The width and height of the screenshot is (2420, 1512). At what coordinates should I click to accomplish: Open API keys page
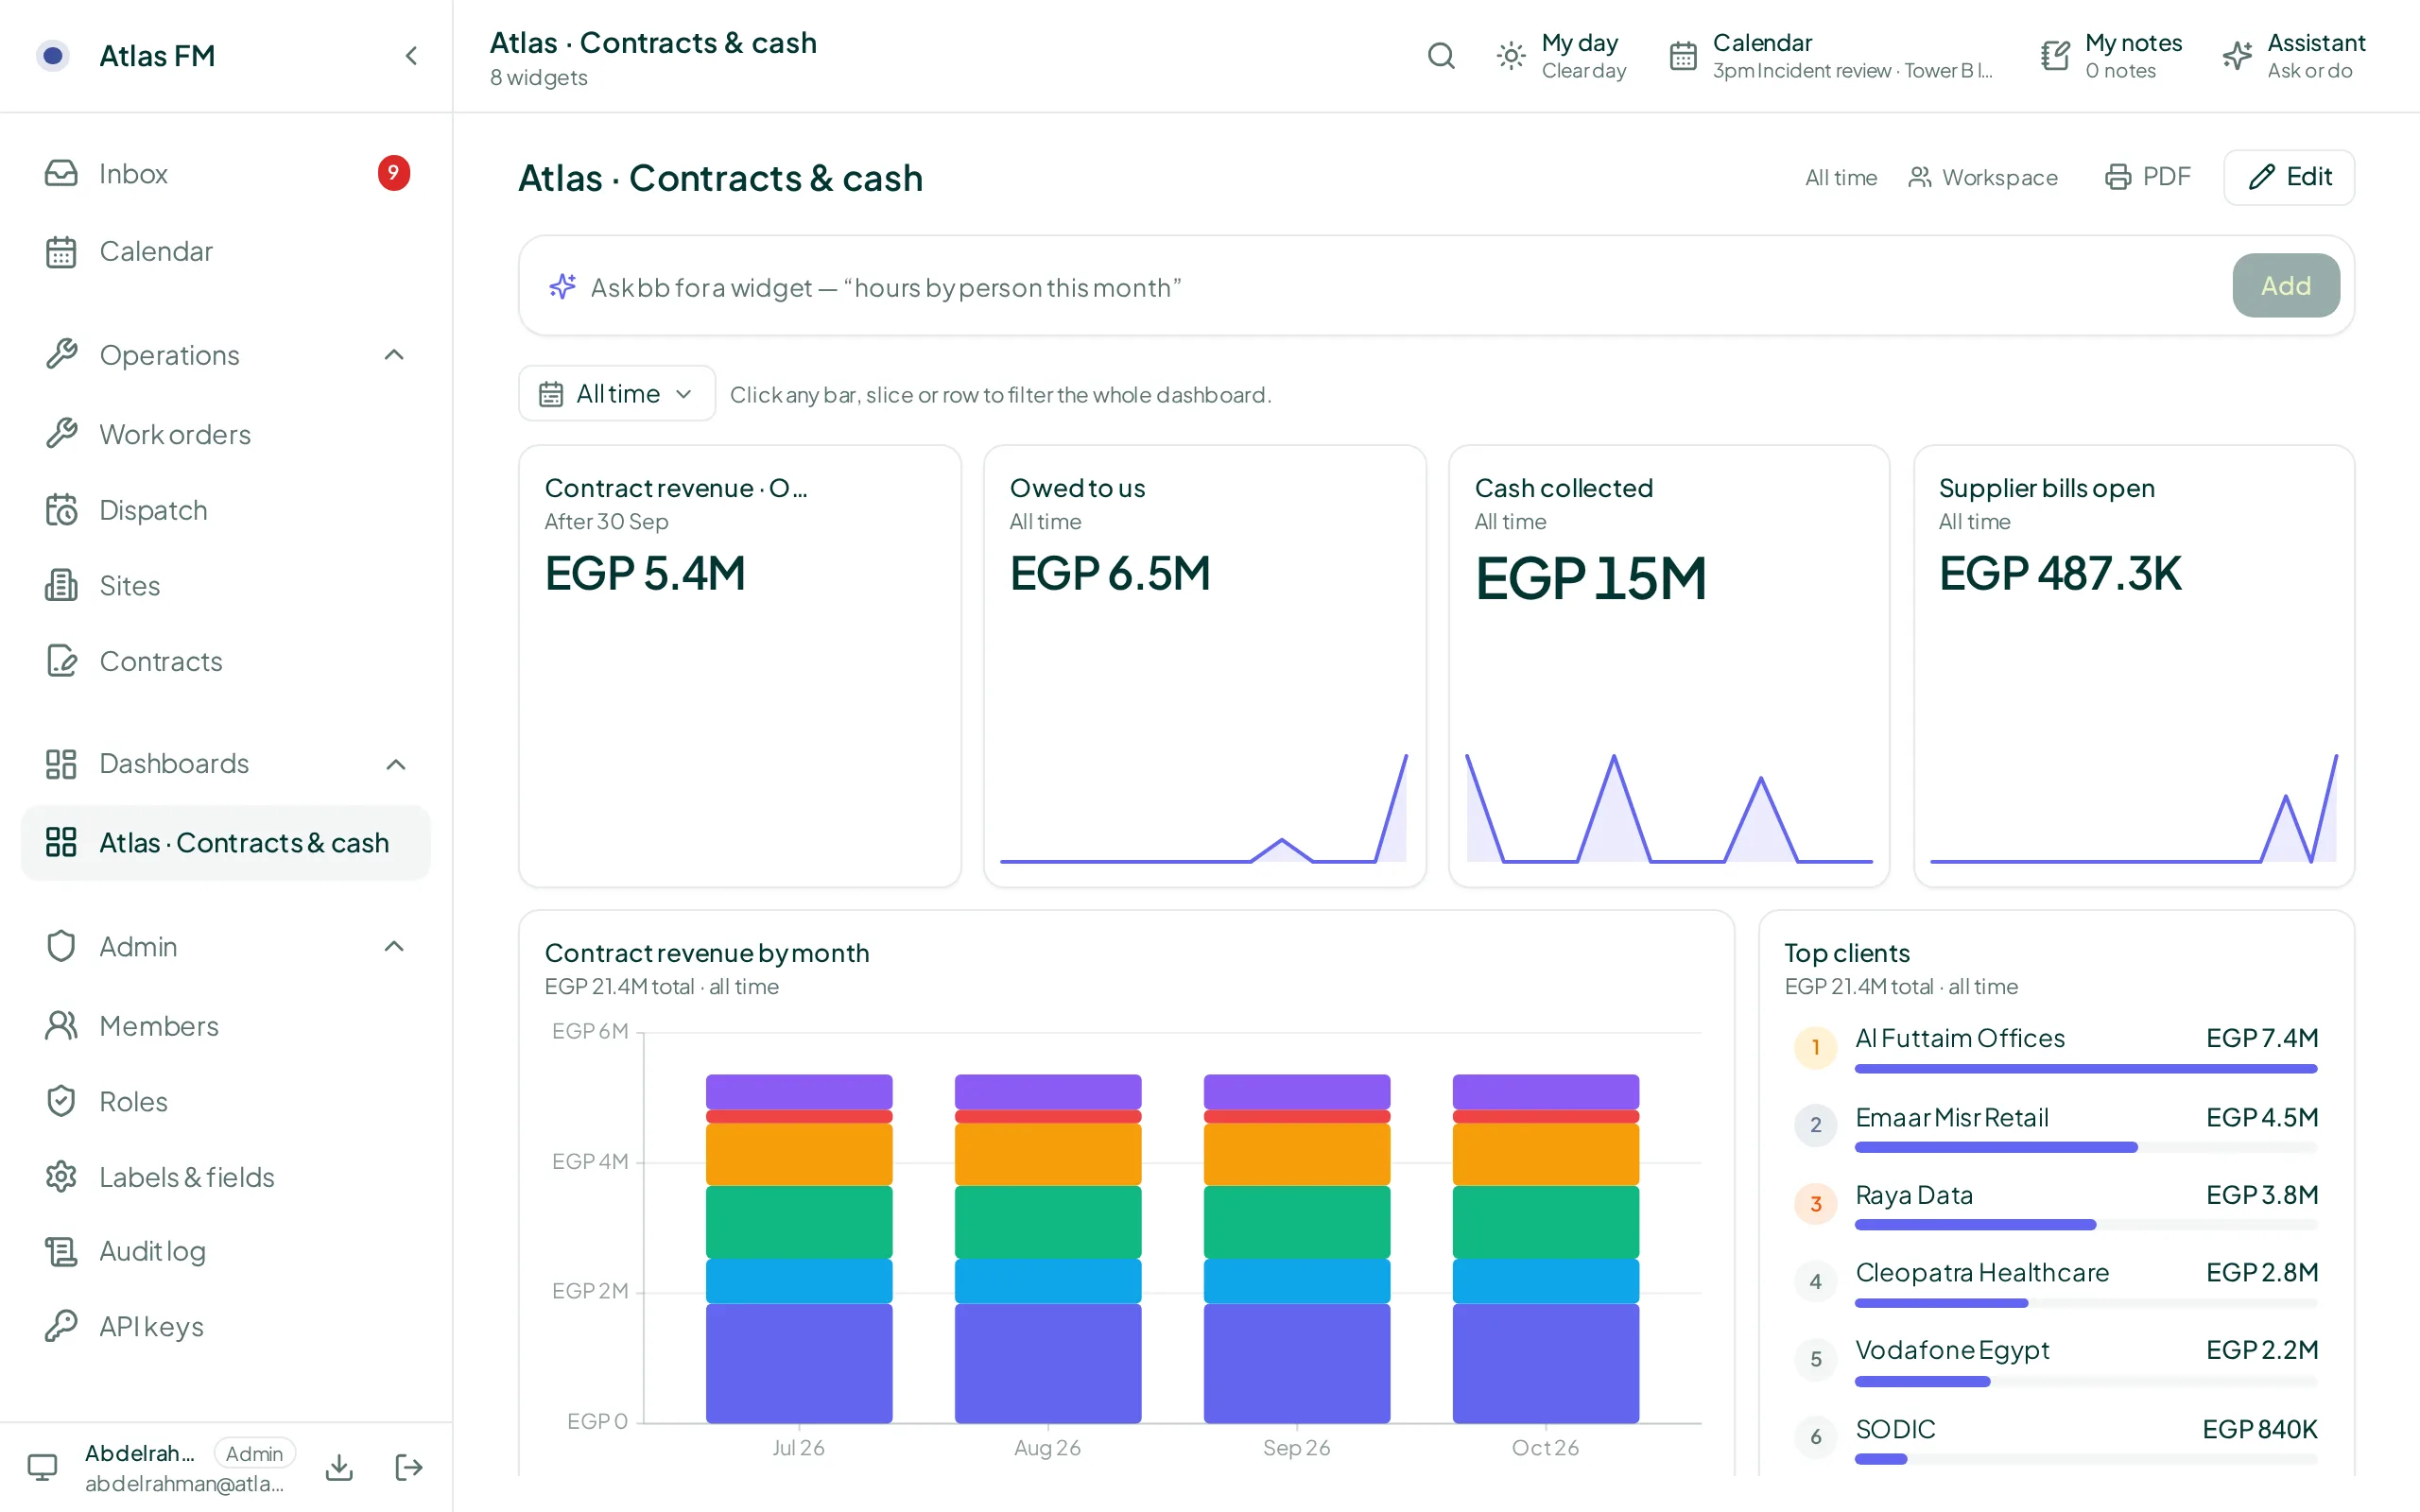pos(226,1326)
